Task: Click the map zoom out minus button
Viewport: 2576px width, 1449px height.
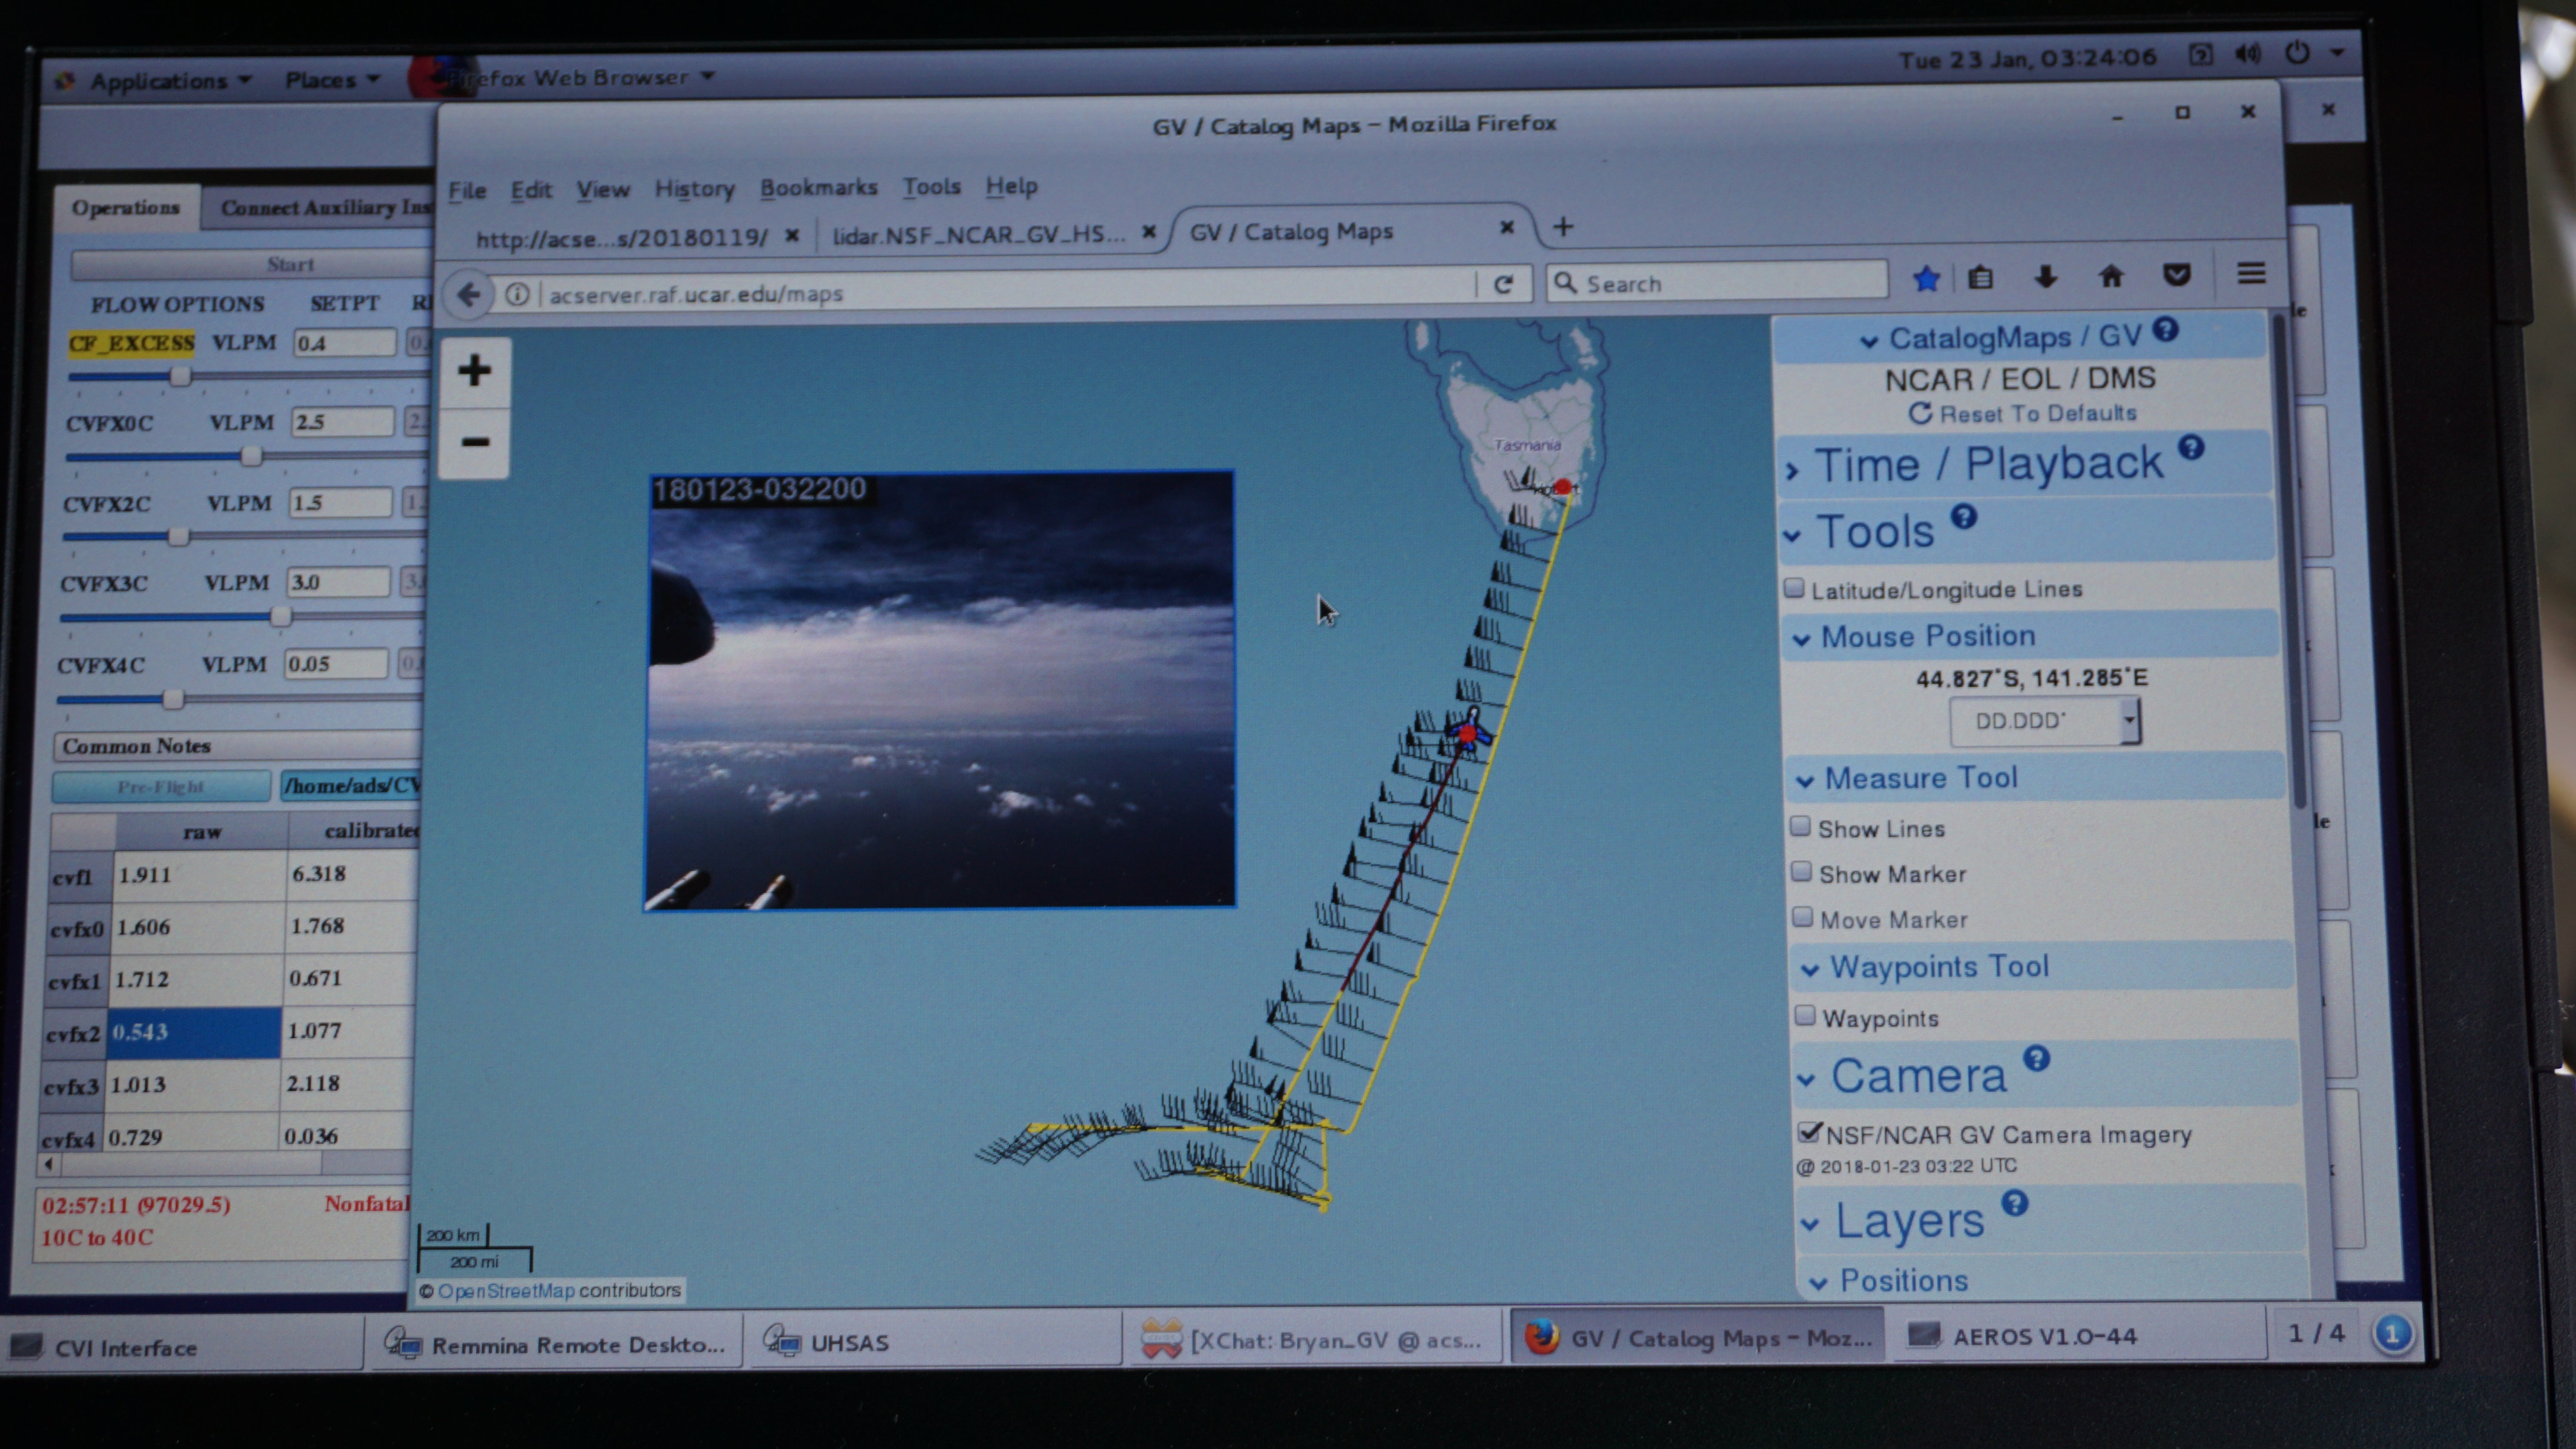Action: (x=475, y=442)
